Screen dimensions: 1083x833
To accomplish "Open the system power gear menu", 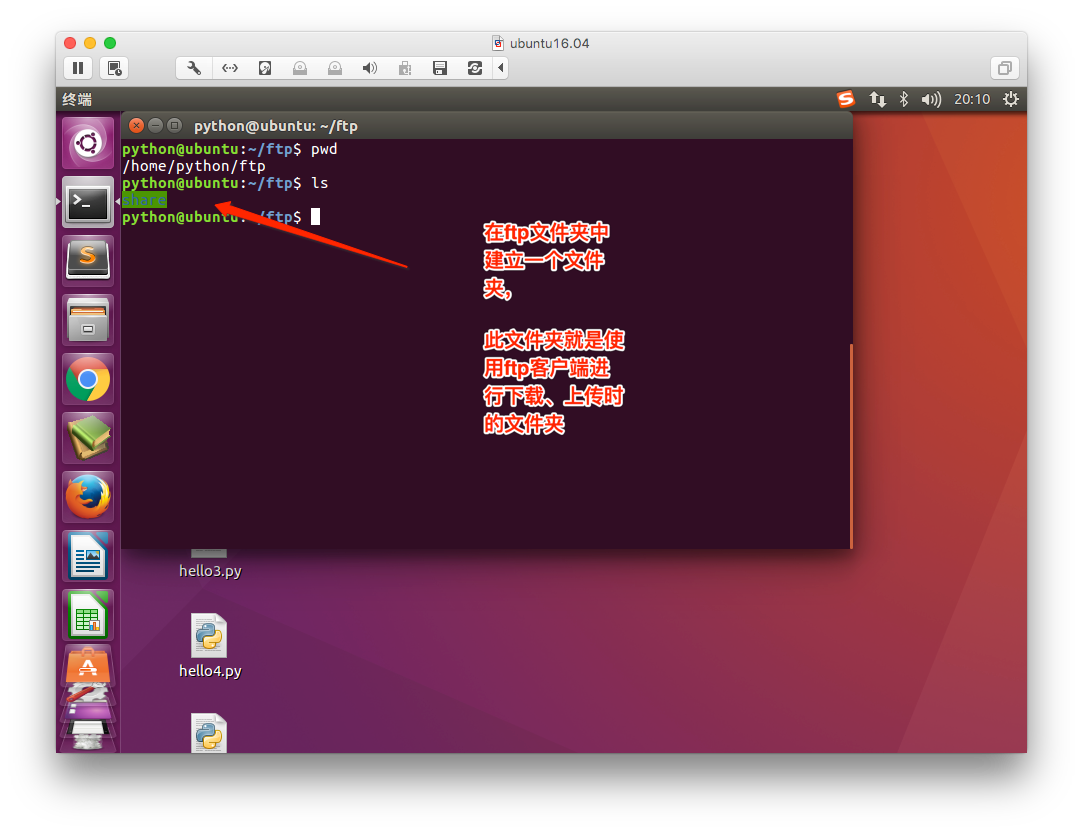I will [1010, 99].
